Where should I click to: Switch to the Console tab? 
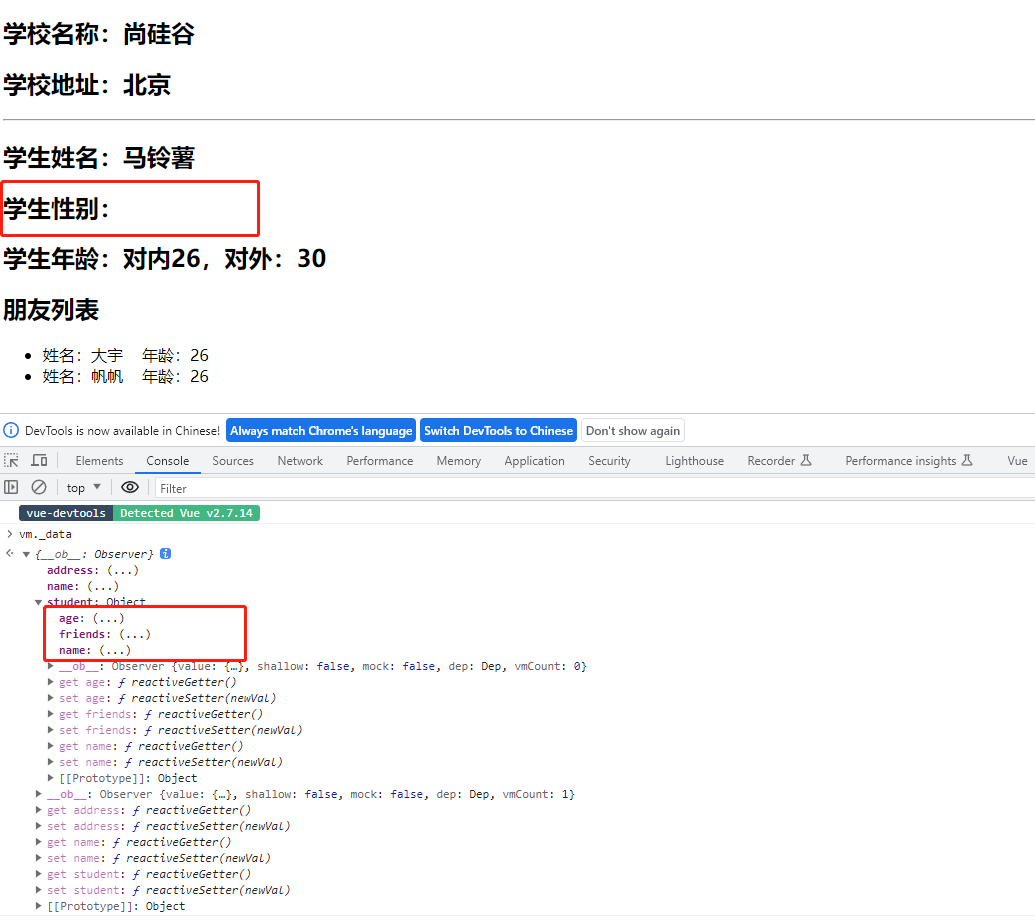tap(168, 461)
